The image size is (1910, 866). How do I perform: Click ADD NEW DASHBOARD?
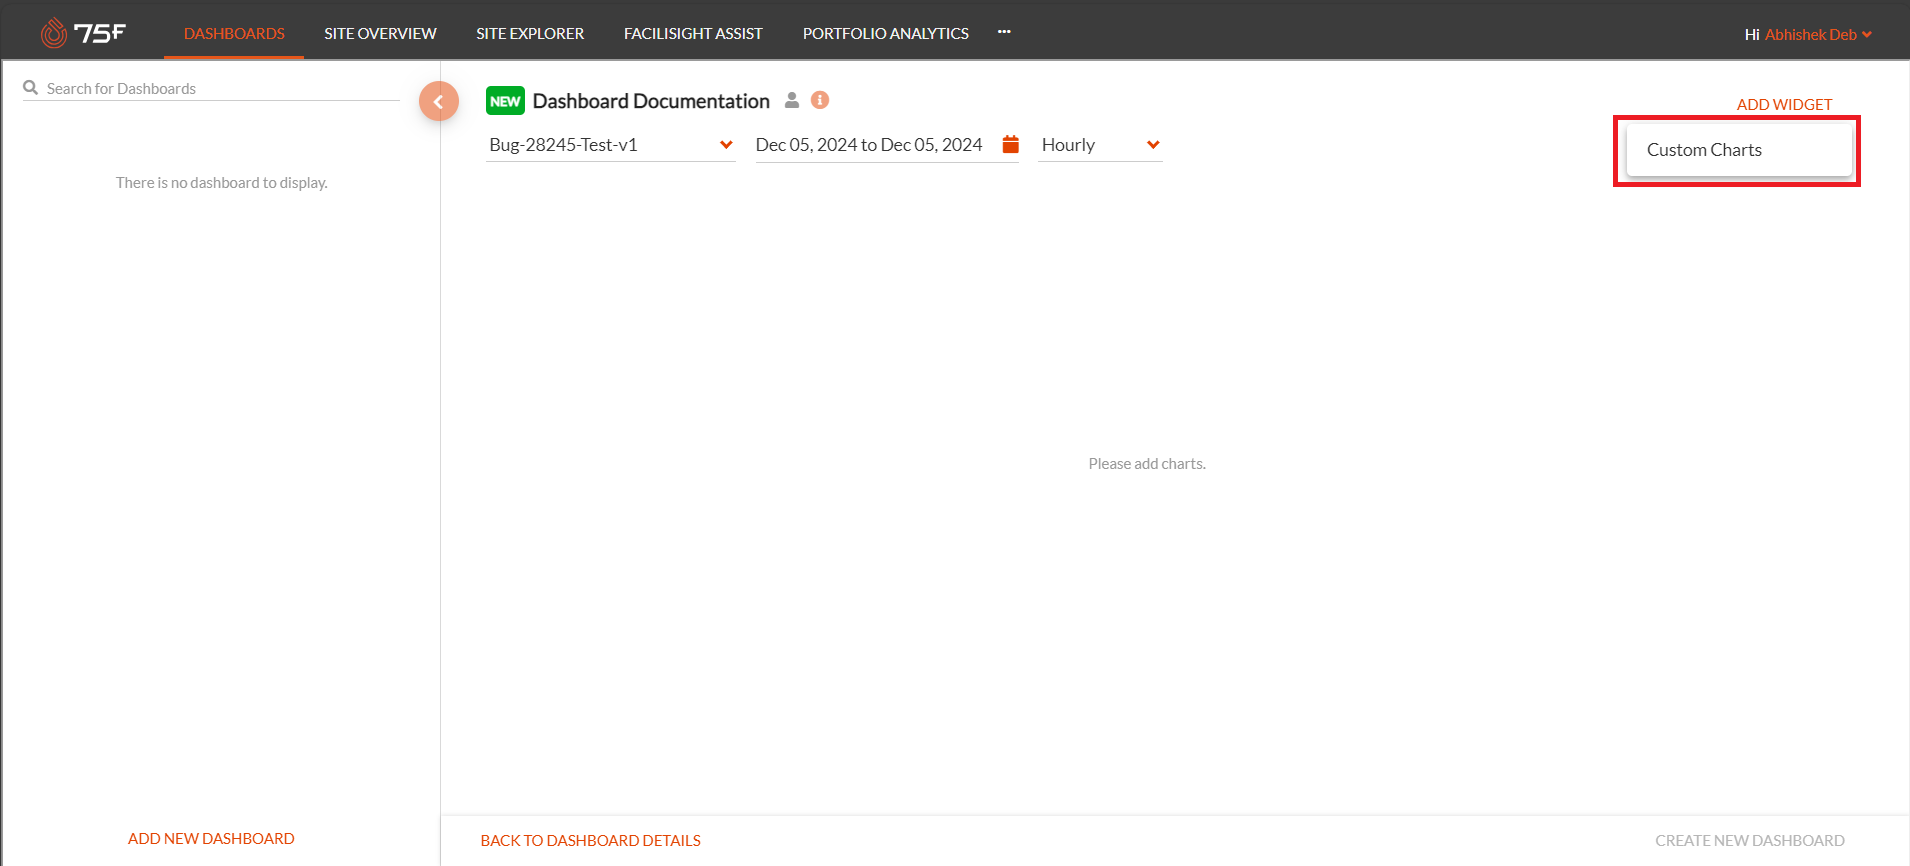click(211, 838)
